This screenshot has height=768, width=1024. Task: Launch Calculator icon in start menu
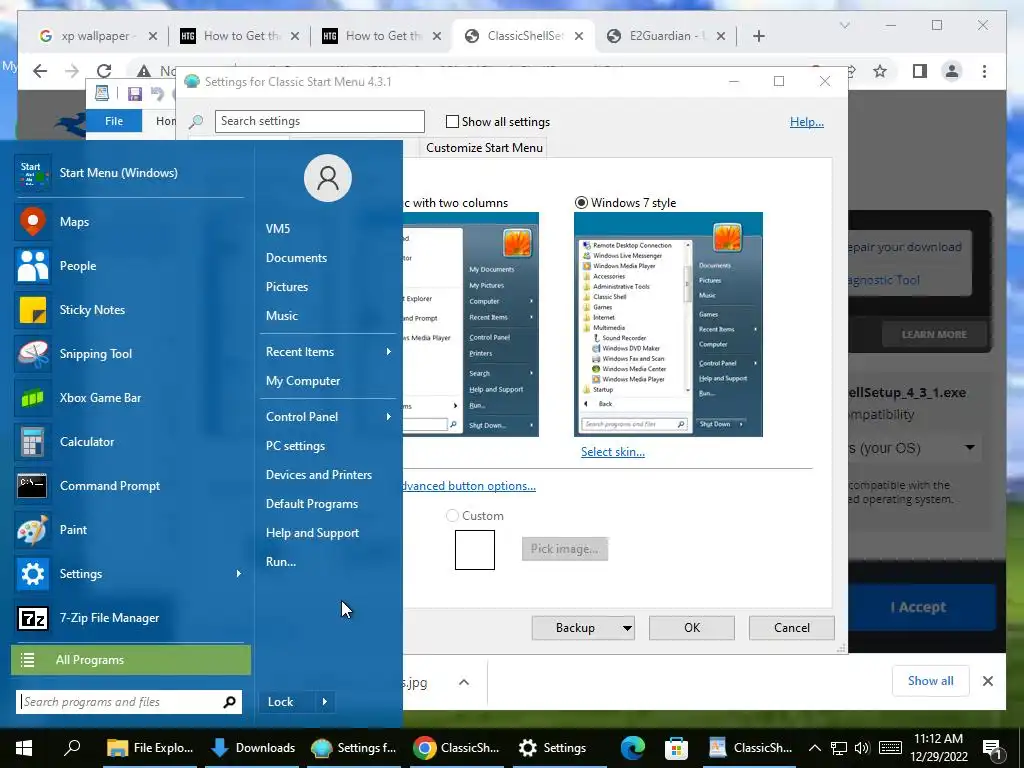click(x=32, y=442)
